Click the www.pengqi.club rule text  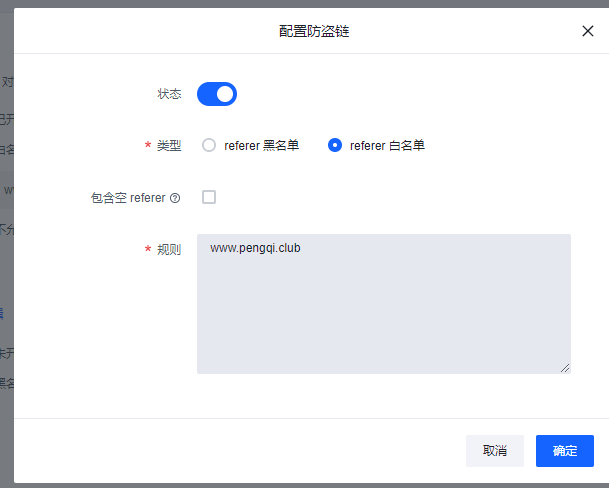(x=255, y=248)
